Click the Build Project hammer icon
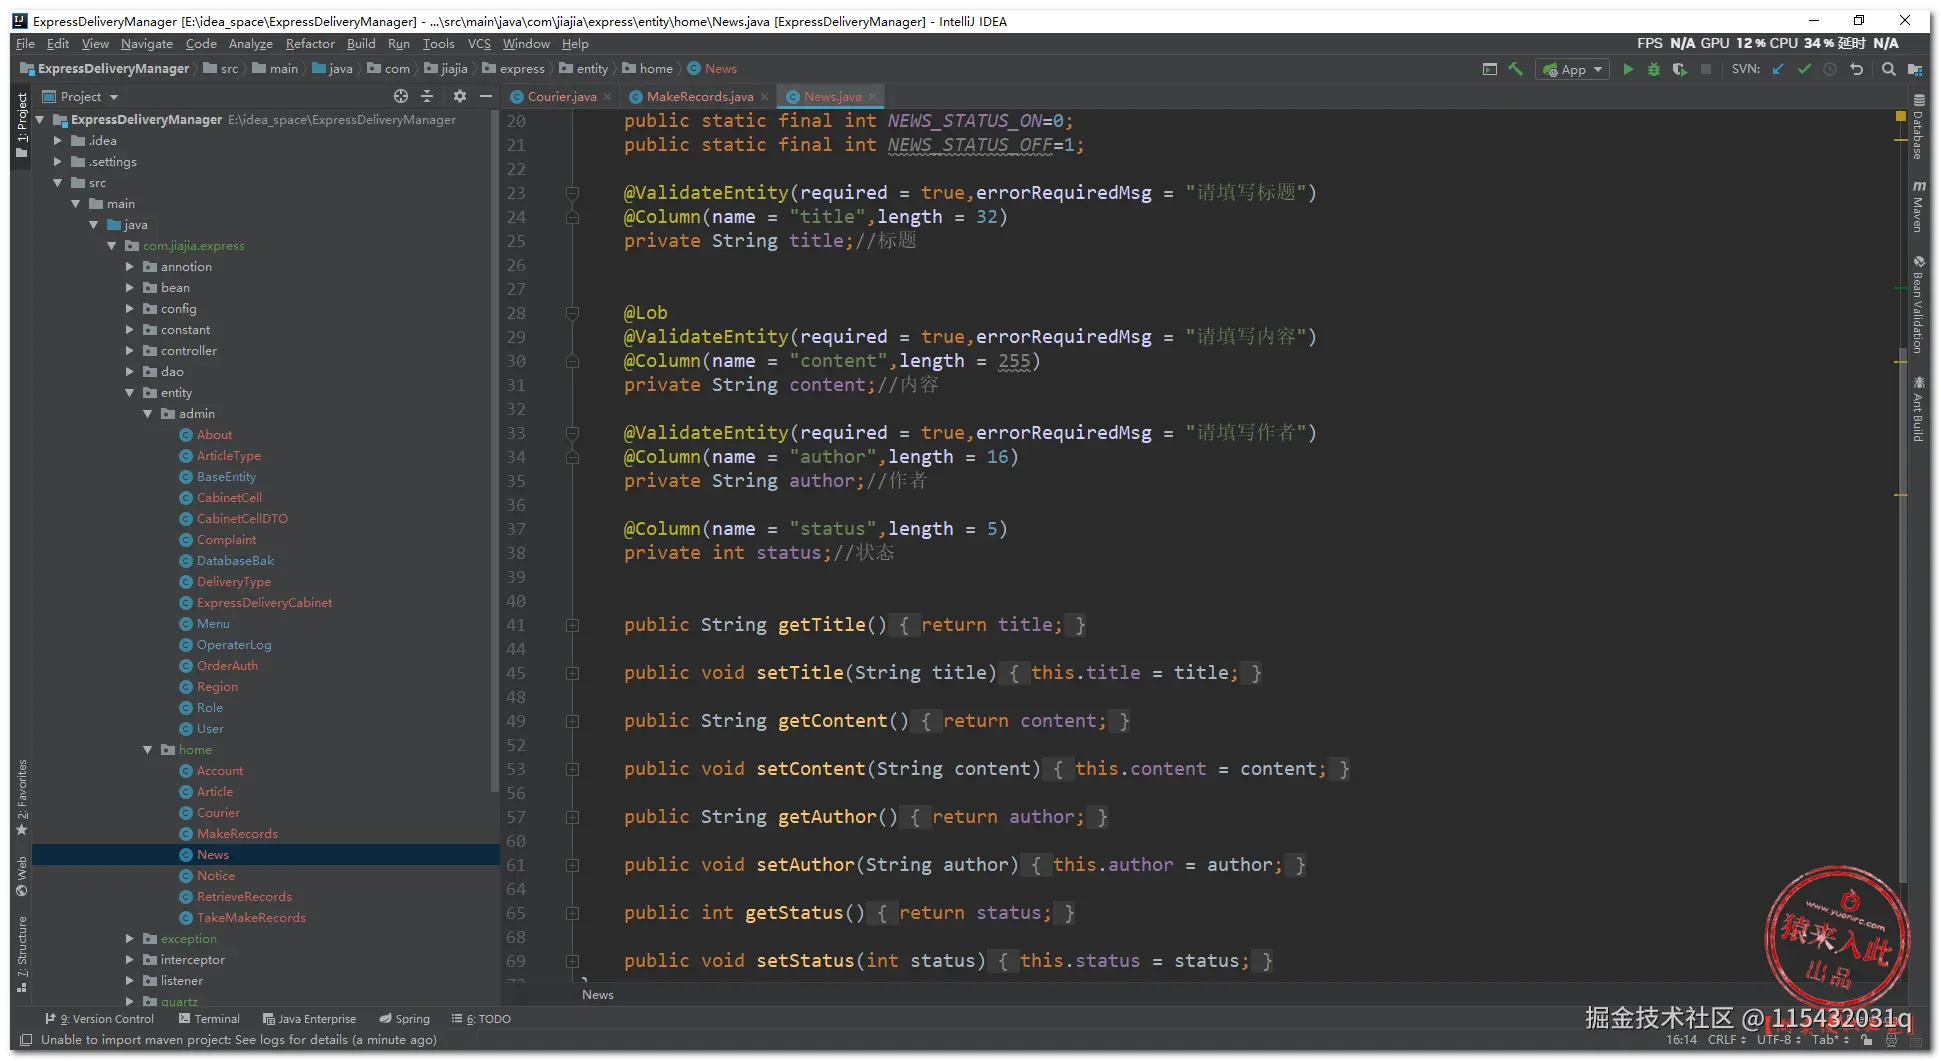This screenshot has width=1941, height=1061. coord(1516,69)
